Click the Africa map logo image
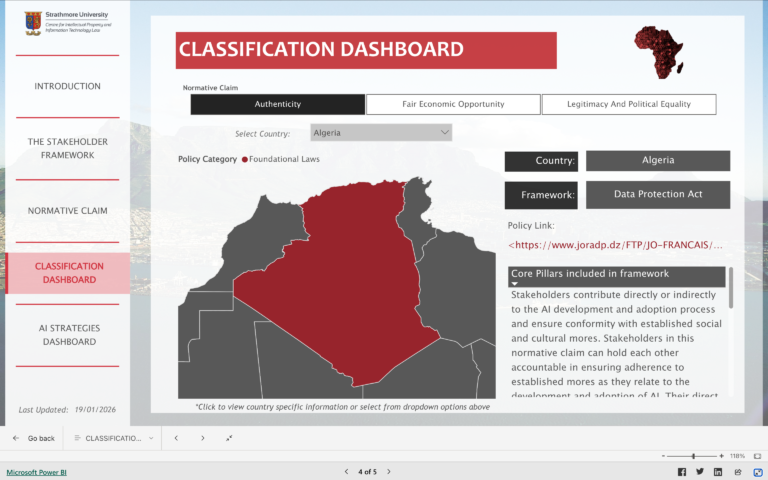The width and height of the screenshot is (768, 480). coord(659,52)
